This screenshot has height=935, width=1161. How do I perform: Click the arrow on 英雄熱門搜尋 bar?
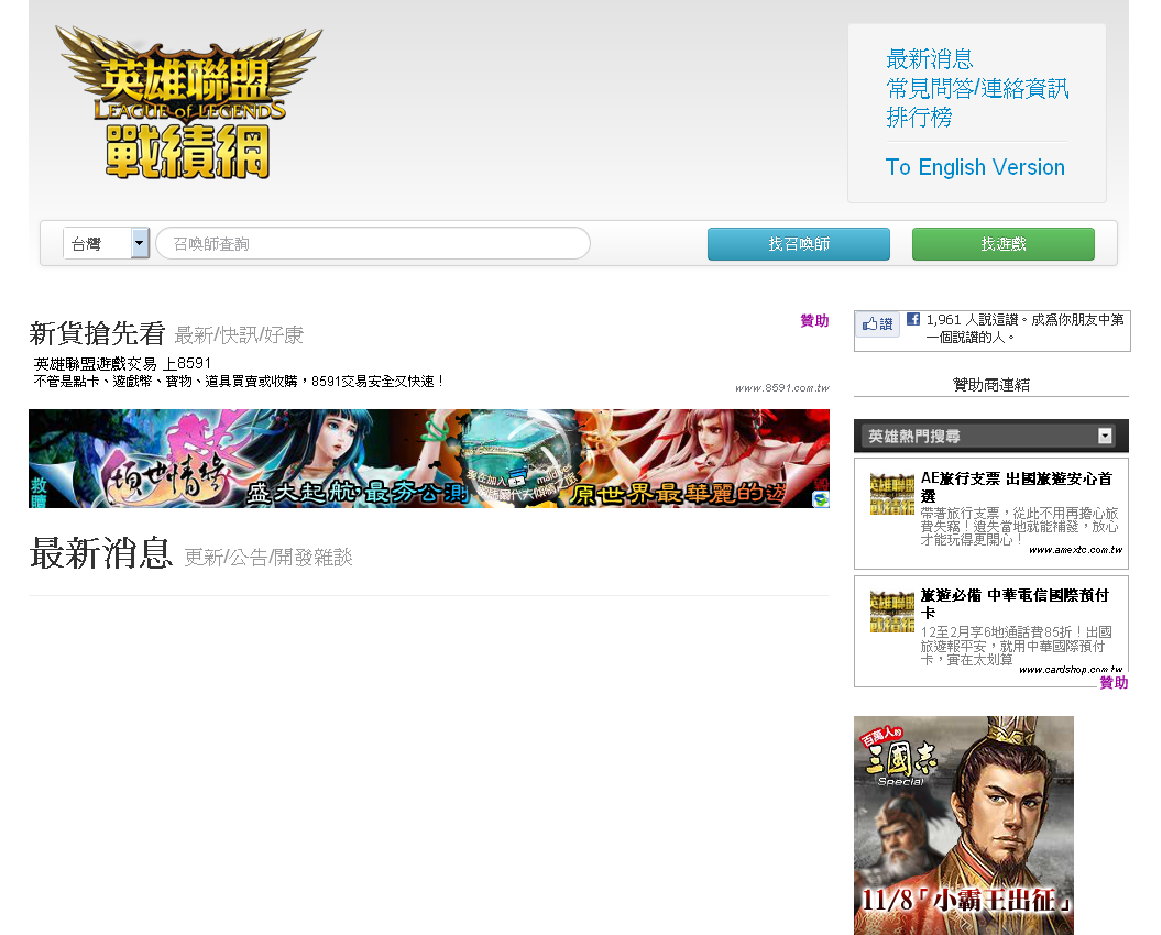click(x=1105, y=436)
